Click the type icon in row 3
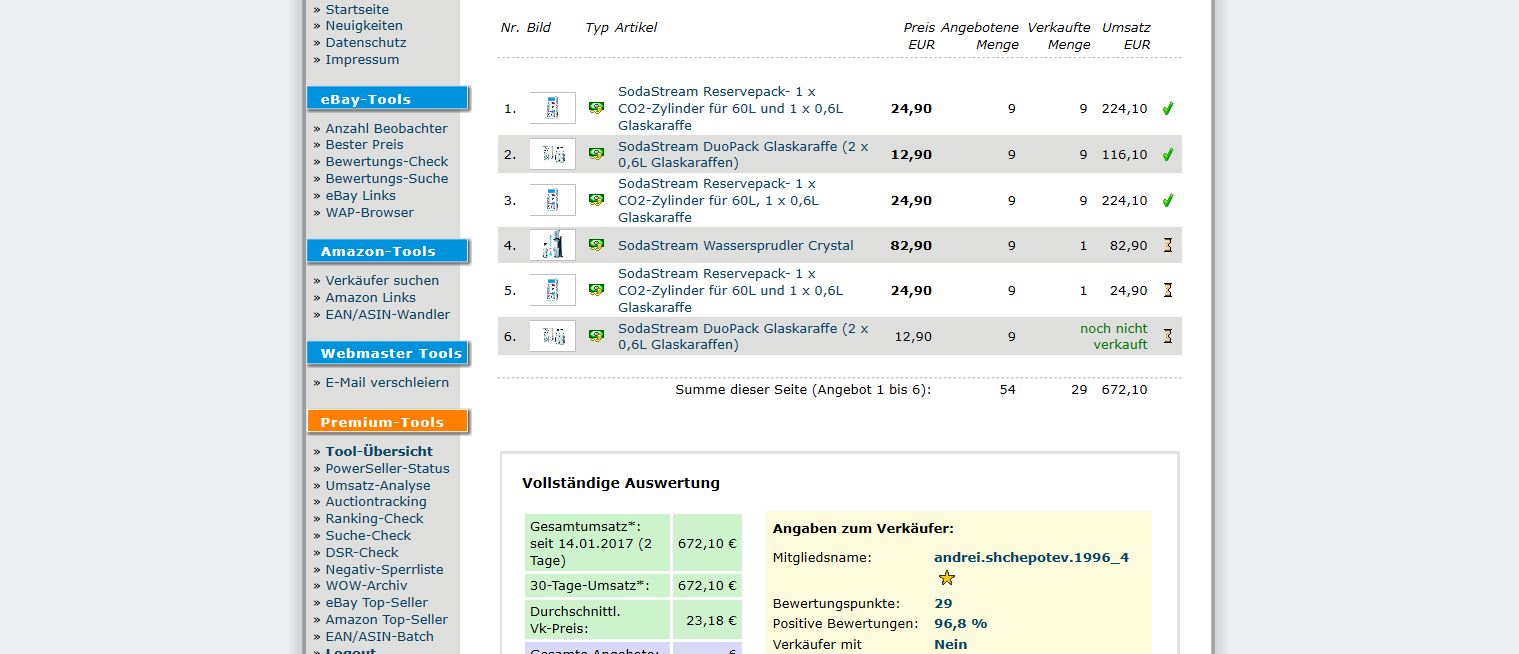 coord(596,200)
